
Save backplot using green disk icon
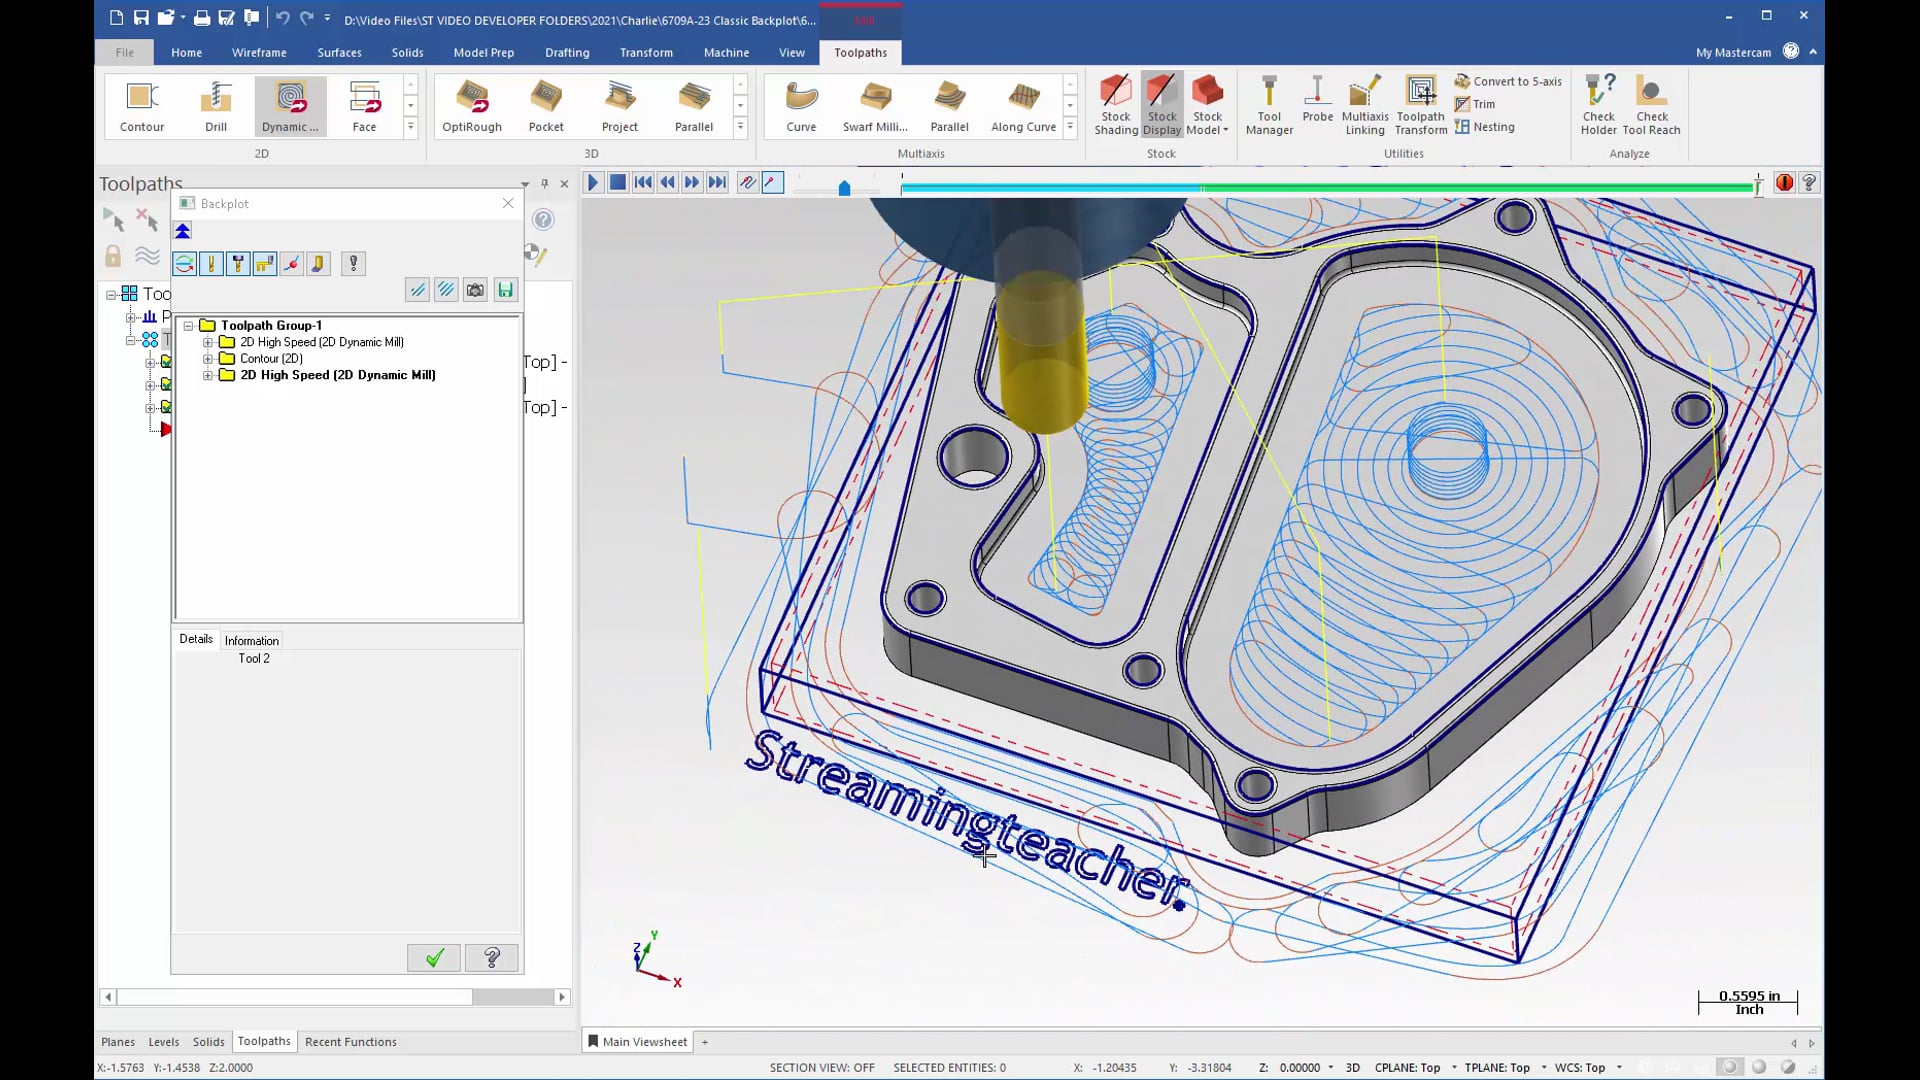click(x=505, y=290)
